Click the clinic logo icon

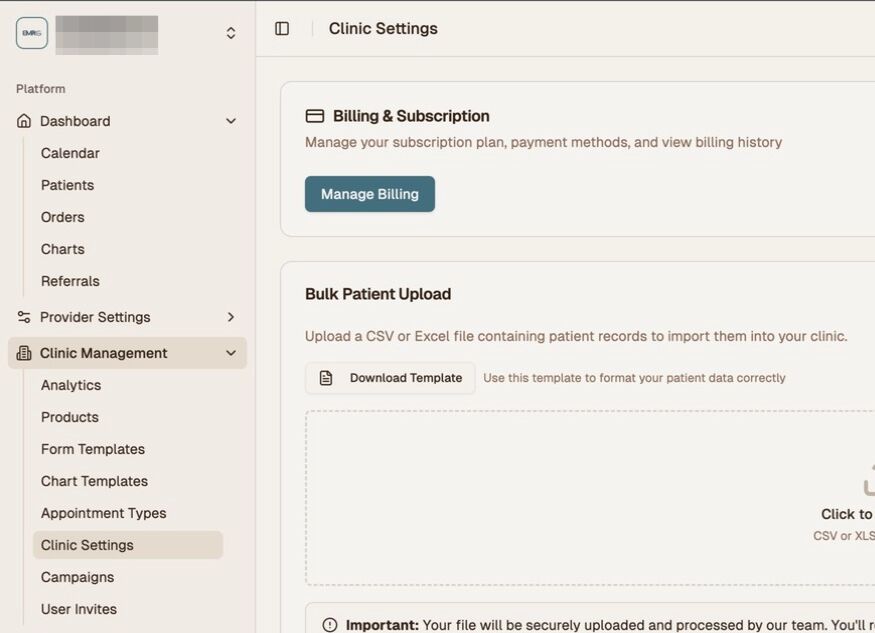tap(32, 33)
